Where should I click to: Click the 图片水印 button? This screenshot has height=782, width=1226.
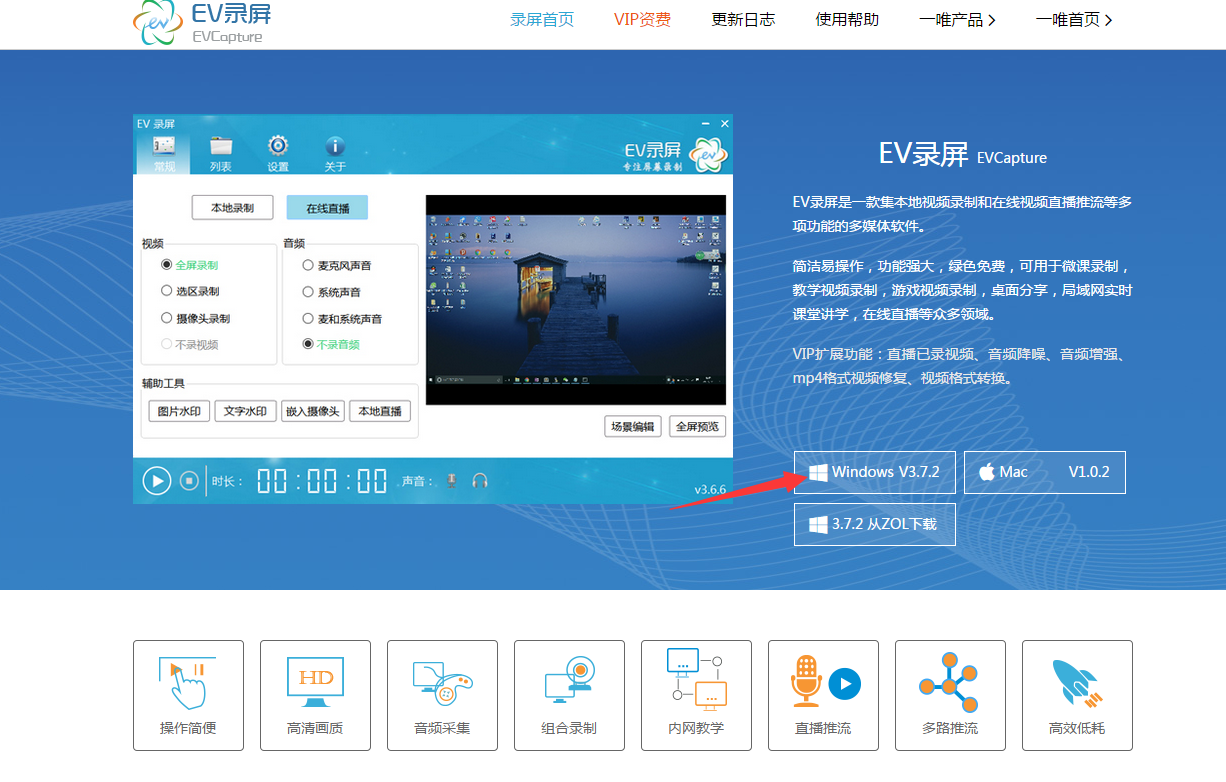(180, 411)
